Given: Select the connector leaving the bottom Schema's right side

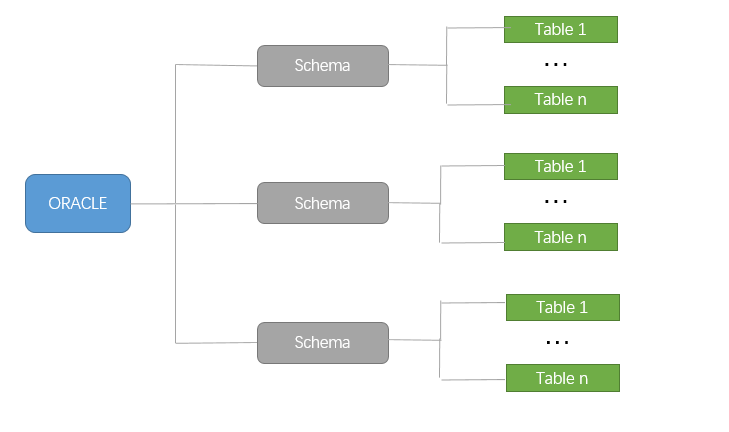Looking at the screenshot, I should coord(414,341).
